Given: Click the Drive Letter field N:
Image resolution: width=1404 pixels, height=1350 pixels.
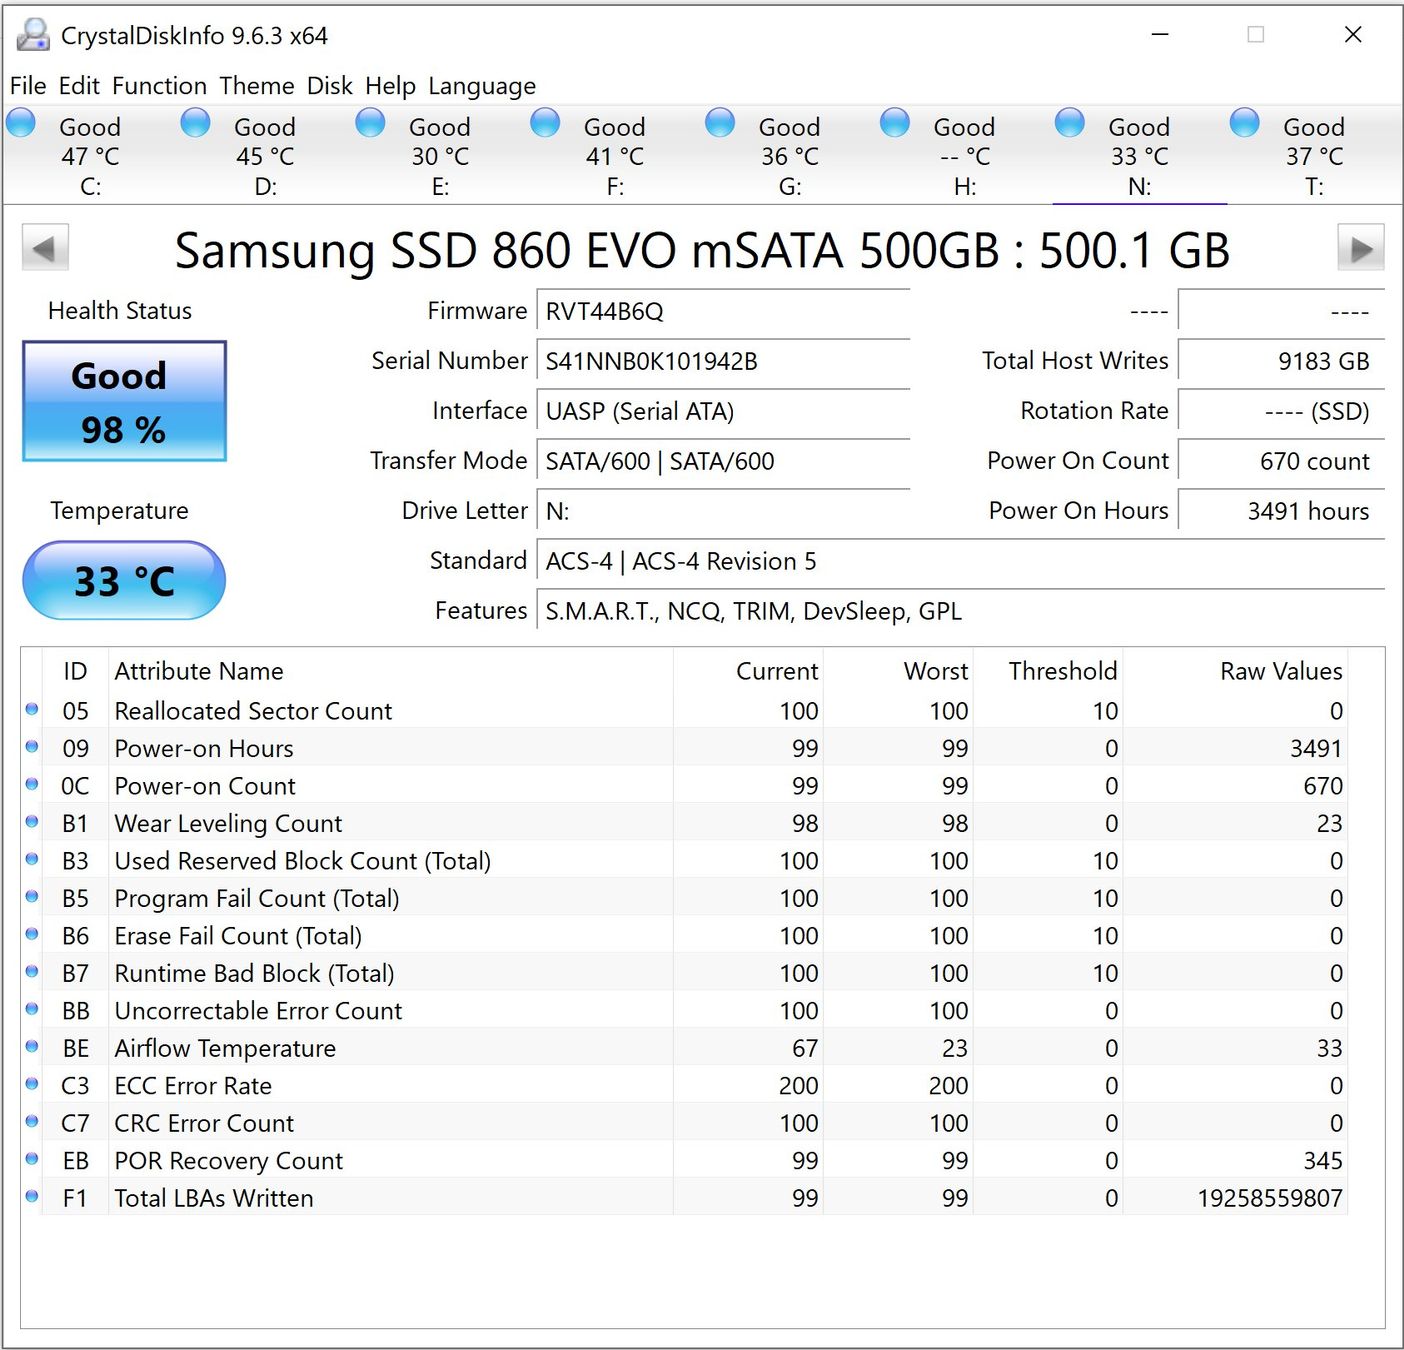Looking at the screenshot, I should click(723, 511).
